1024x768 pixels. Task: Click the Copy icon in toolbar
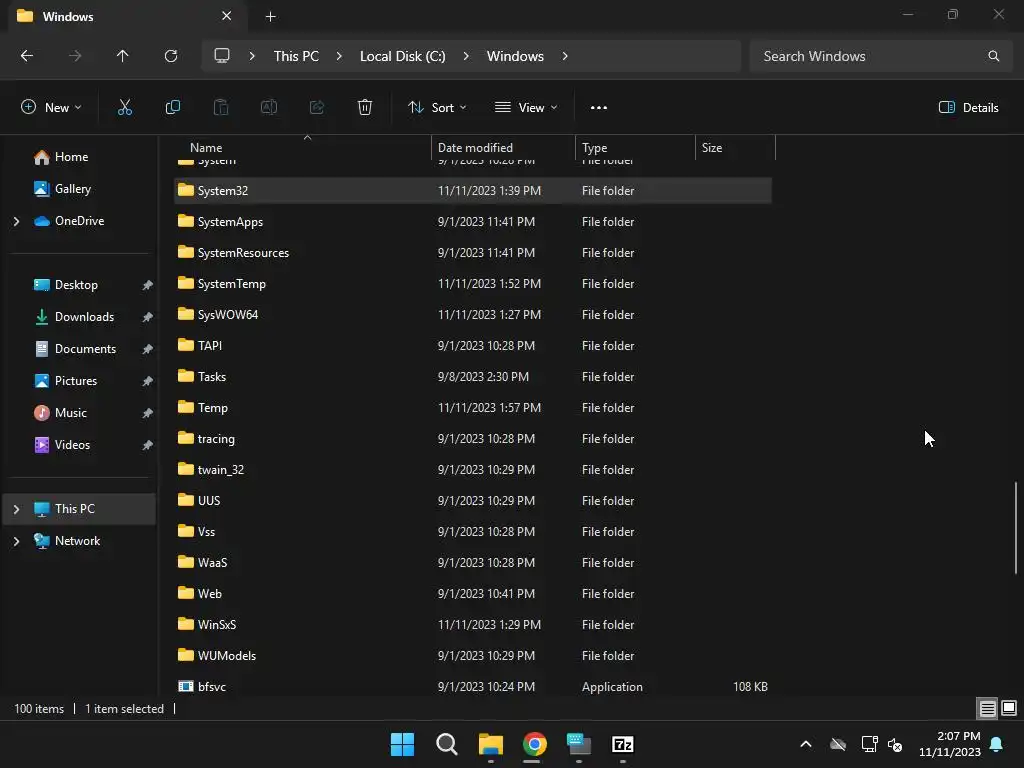tap(172, 108)
